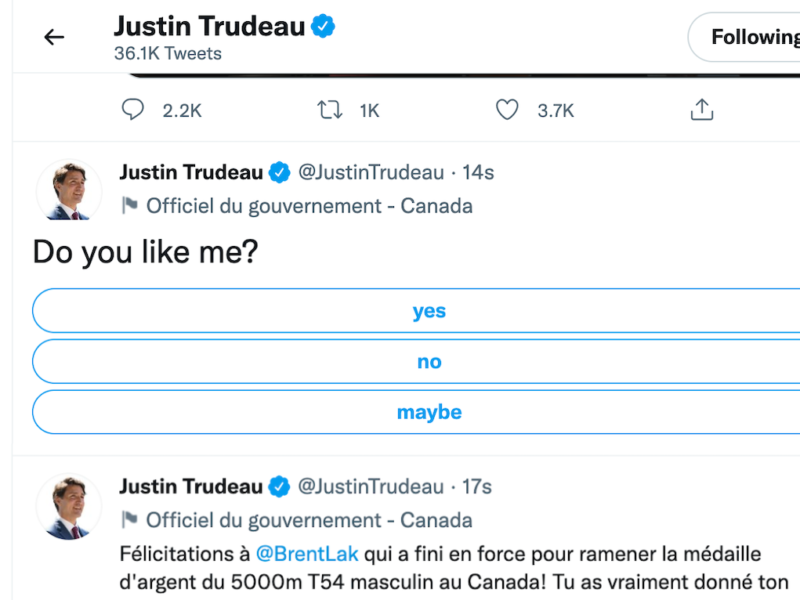
Task: Click the reply comment icon
Action: (133, 110)
